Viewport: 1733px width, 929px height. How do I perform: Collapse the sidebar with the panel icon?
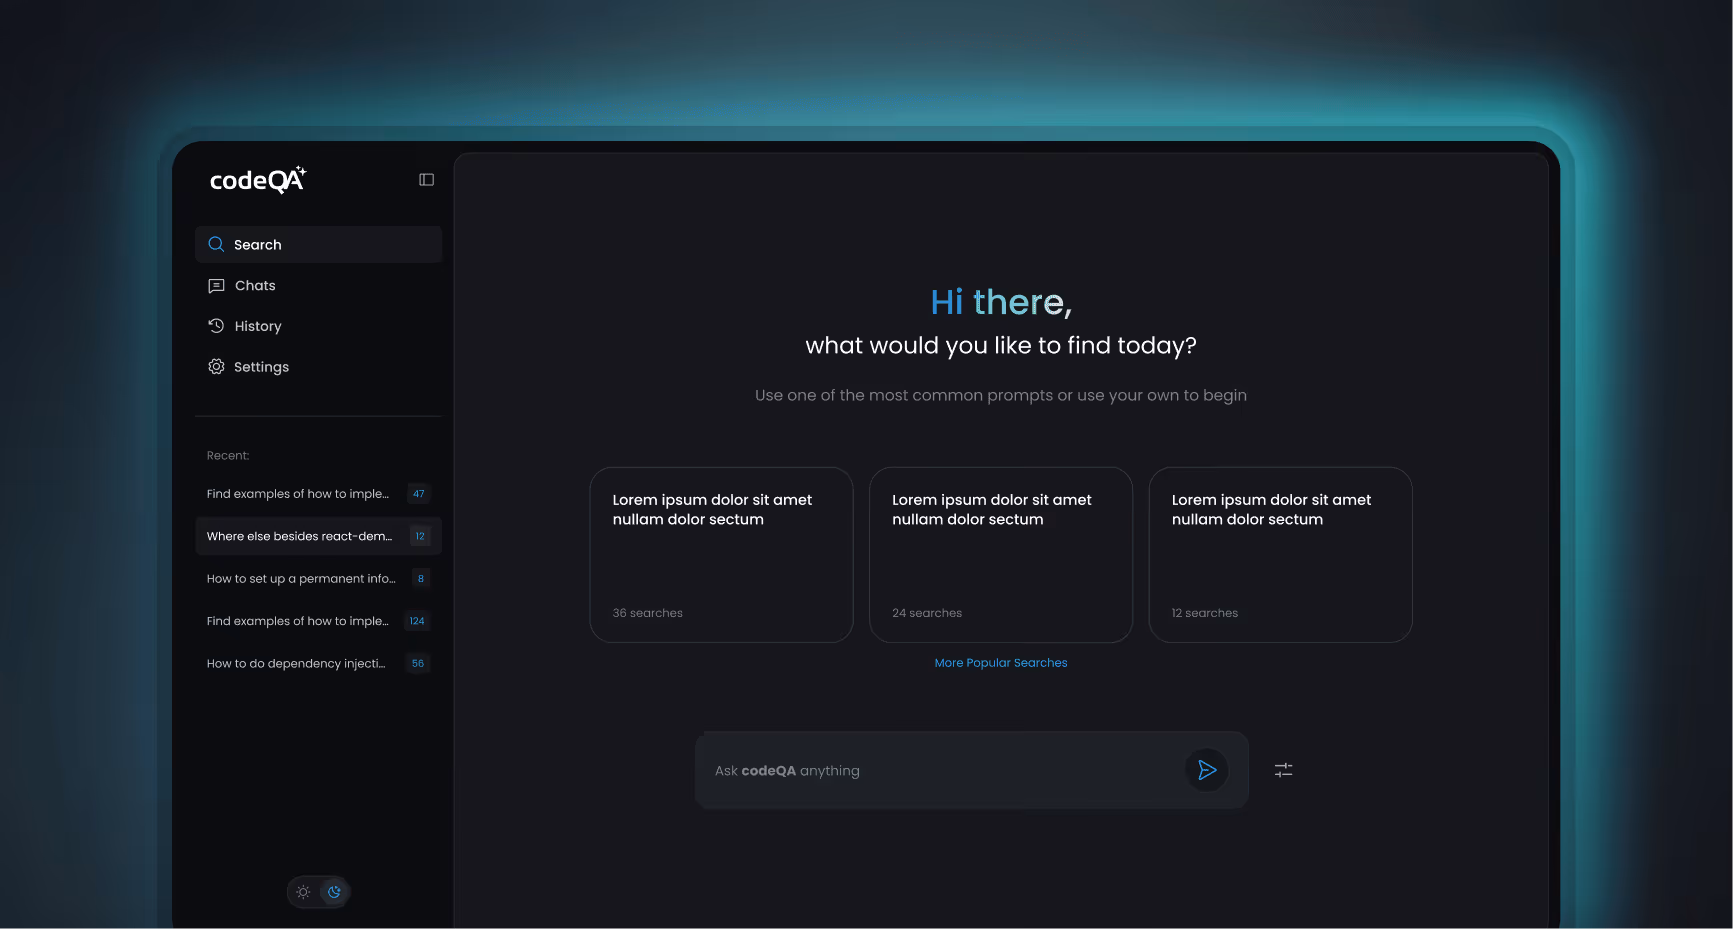point(427,179)
